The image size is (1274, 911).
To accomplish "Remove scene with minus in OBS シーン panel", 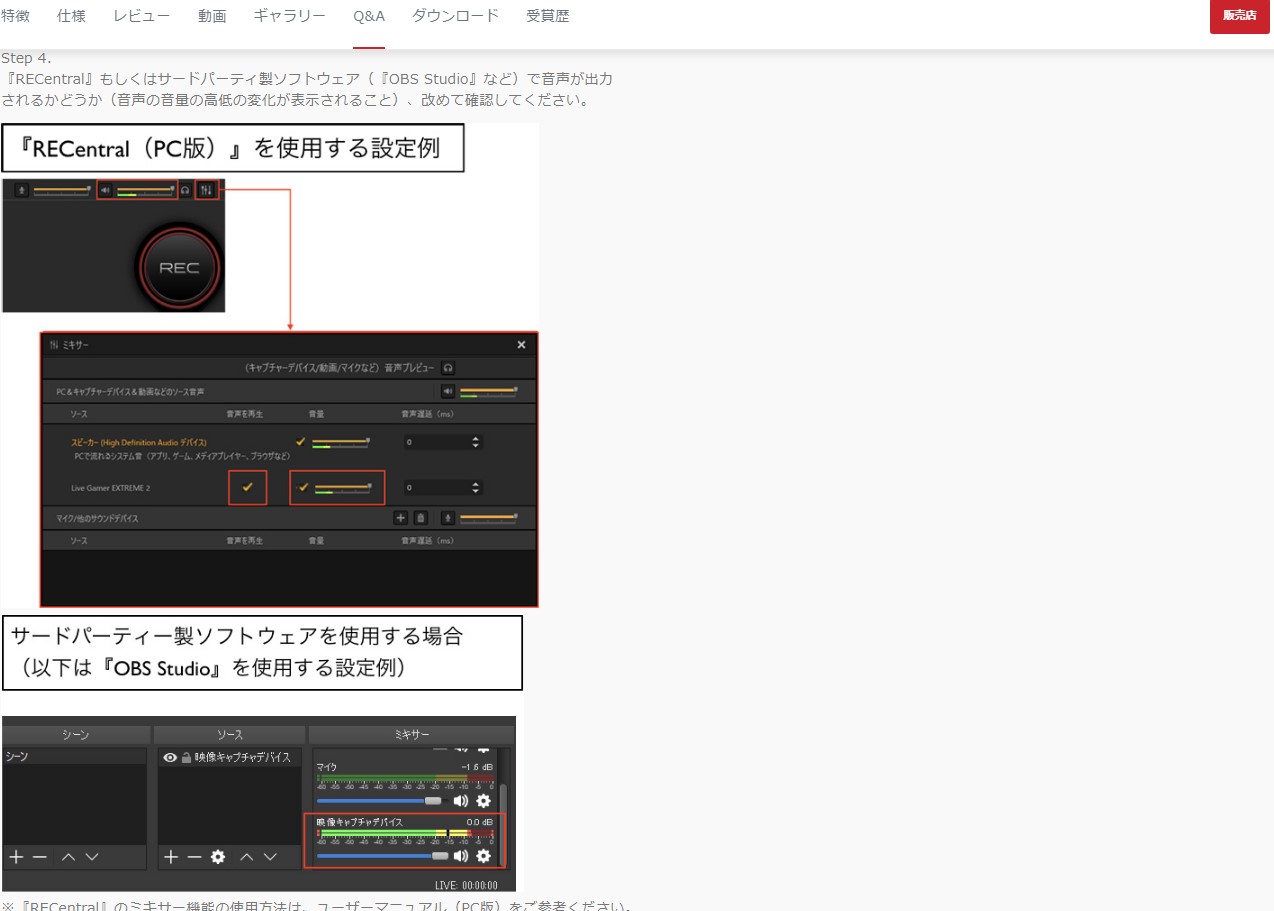I will [40, 857].
